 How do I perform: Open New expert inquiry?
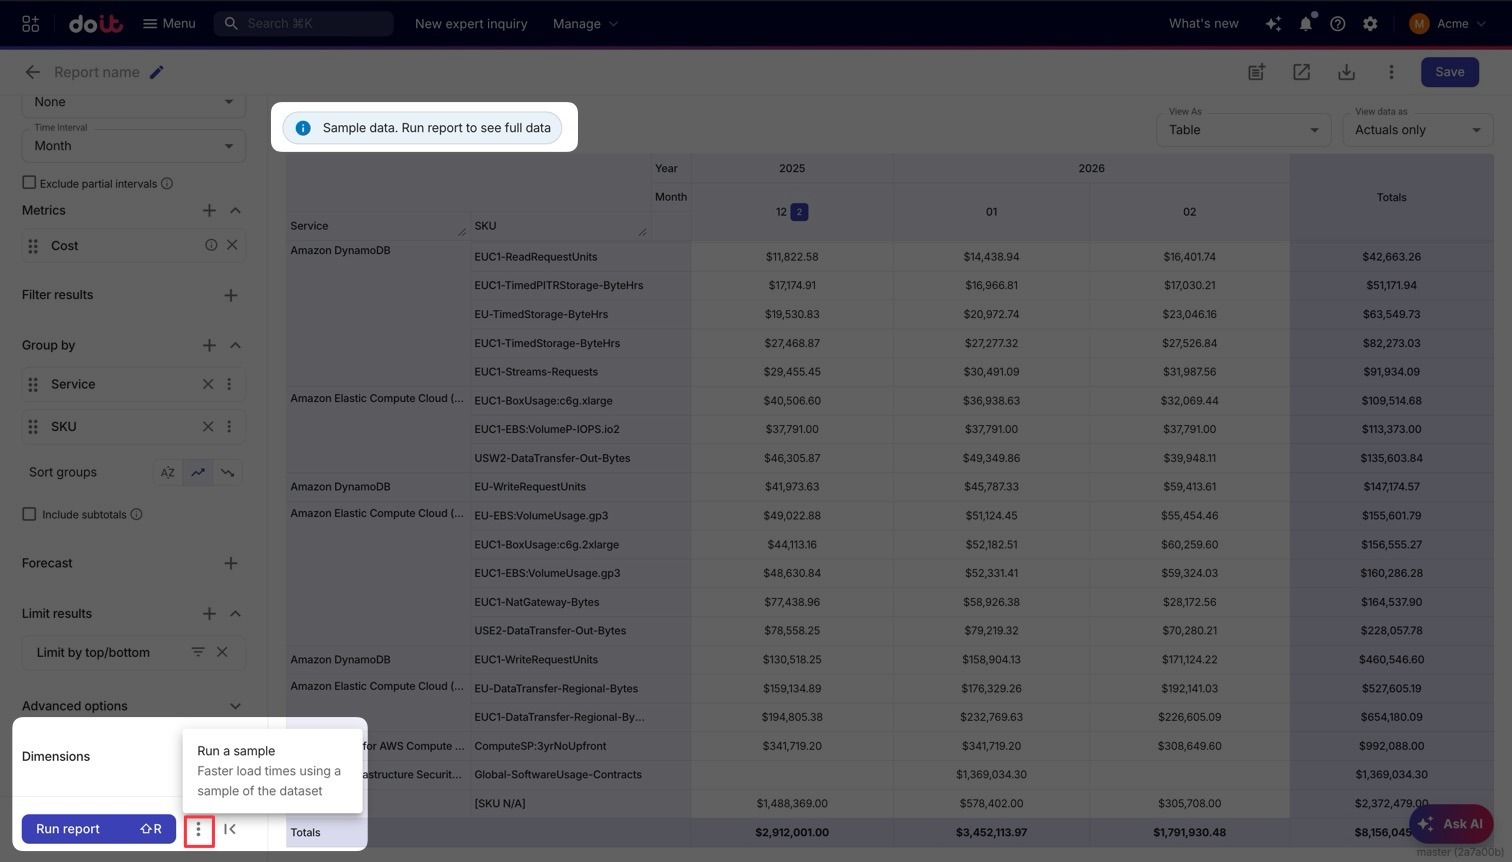(x=471, y=23)
